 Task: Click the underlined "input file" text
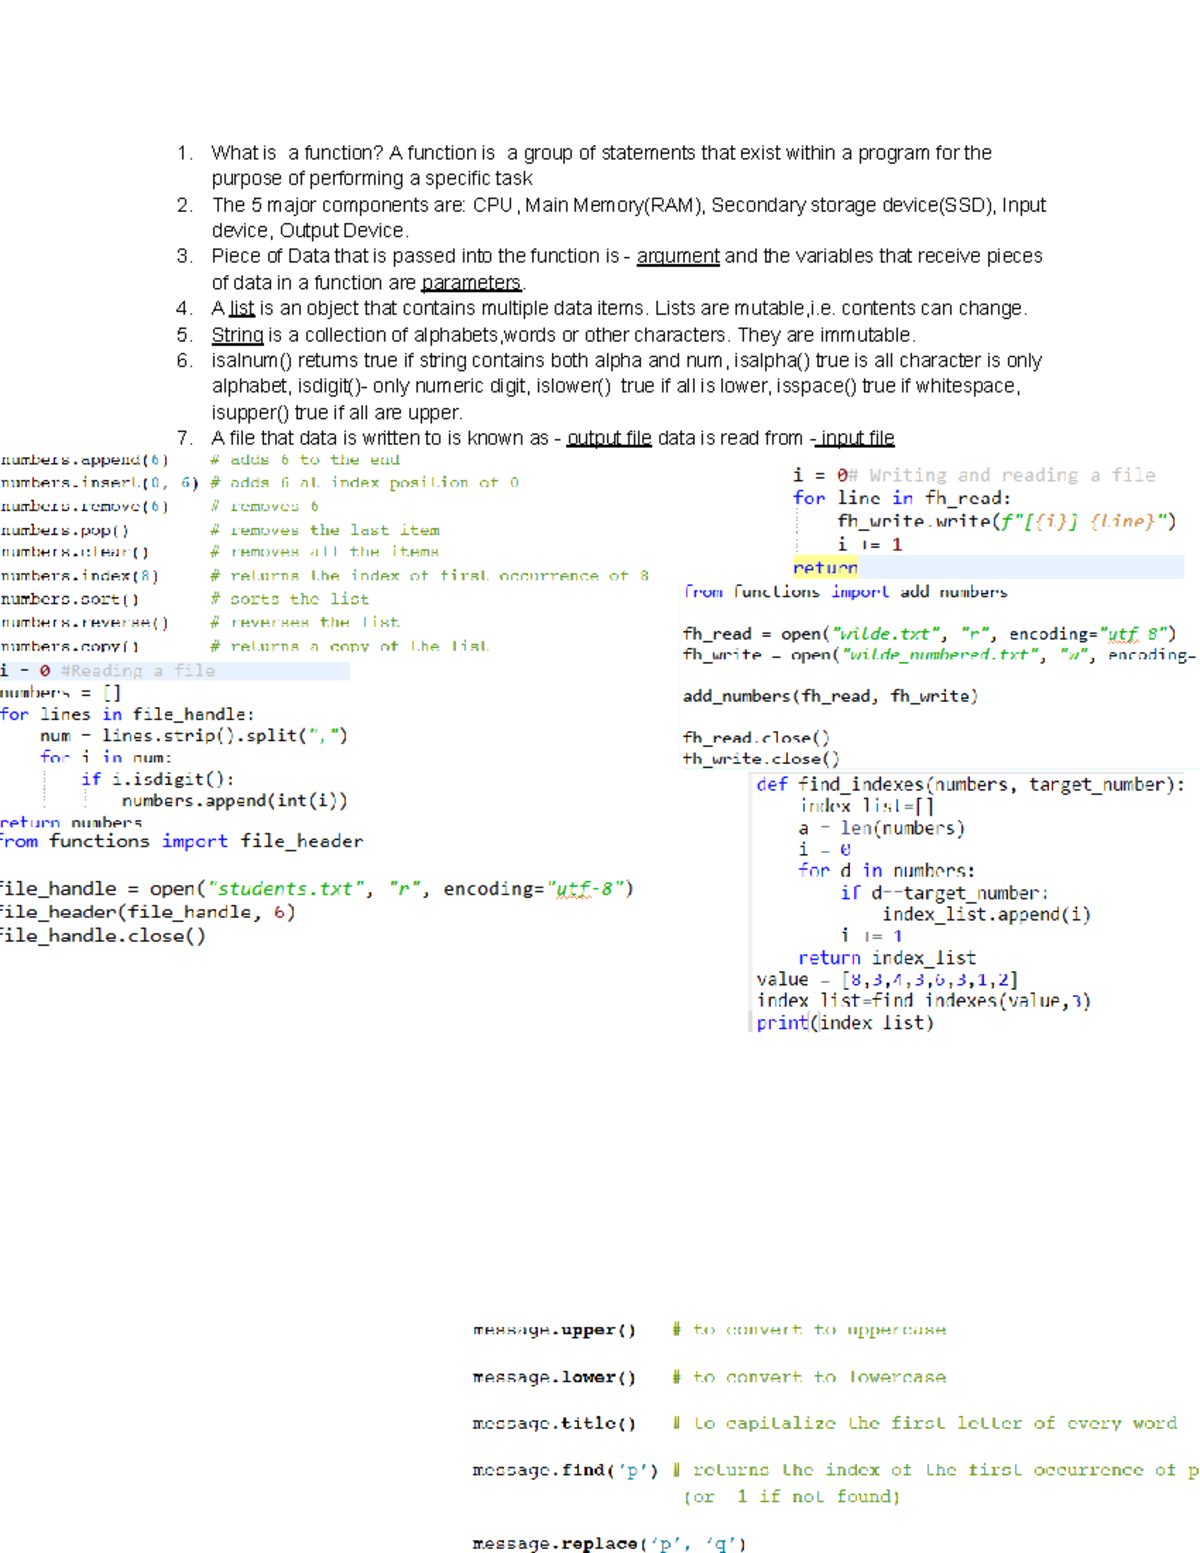(857, 439)
